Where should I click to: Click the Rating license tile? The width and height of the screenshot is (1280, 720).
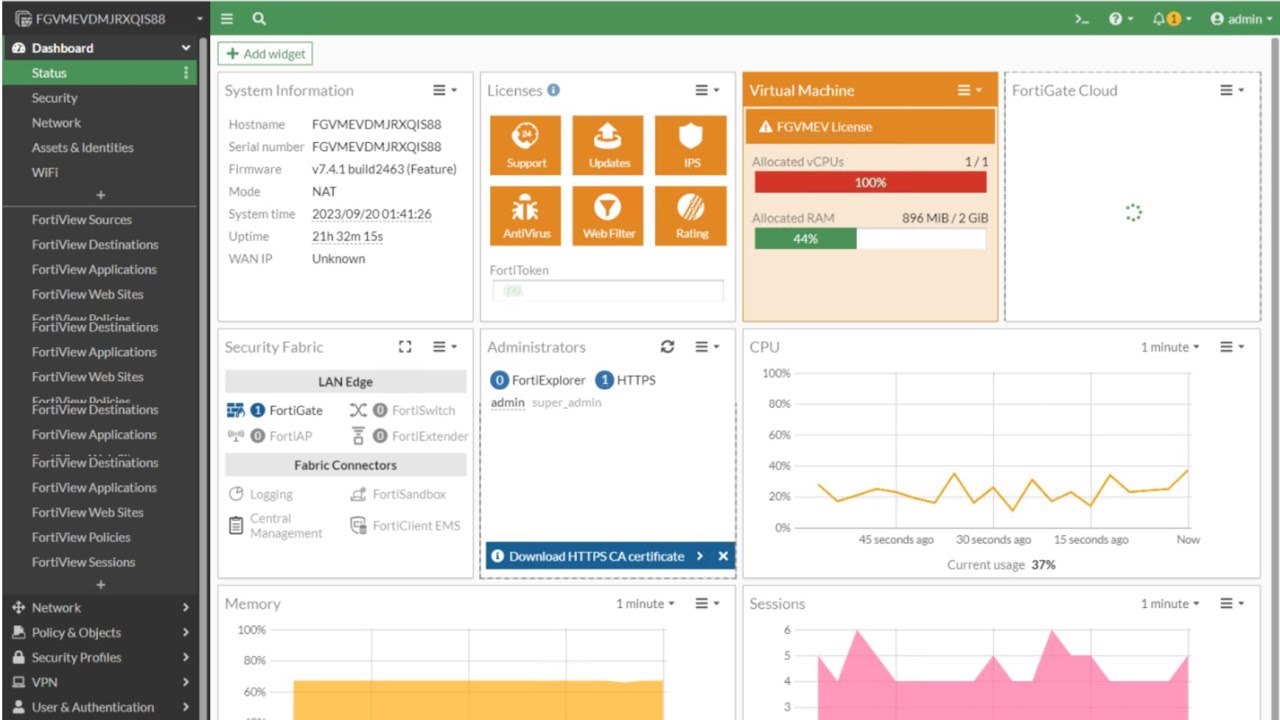click(691, 216)
